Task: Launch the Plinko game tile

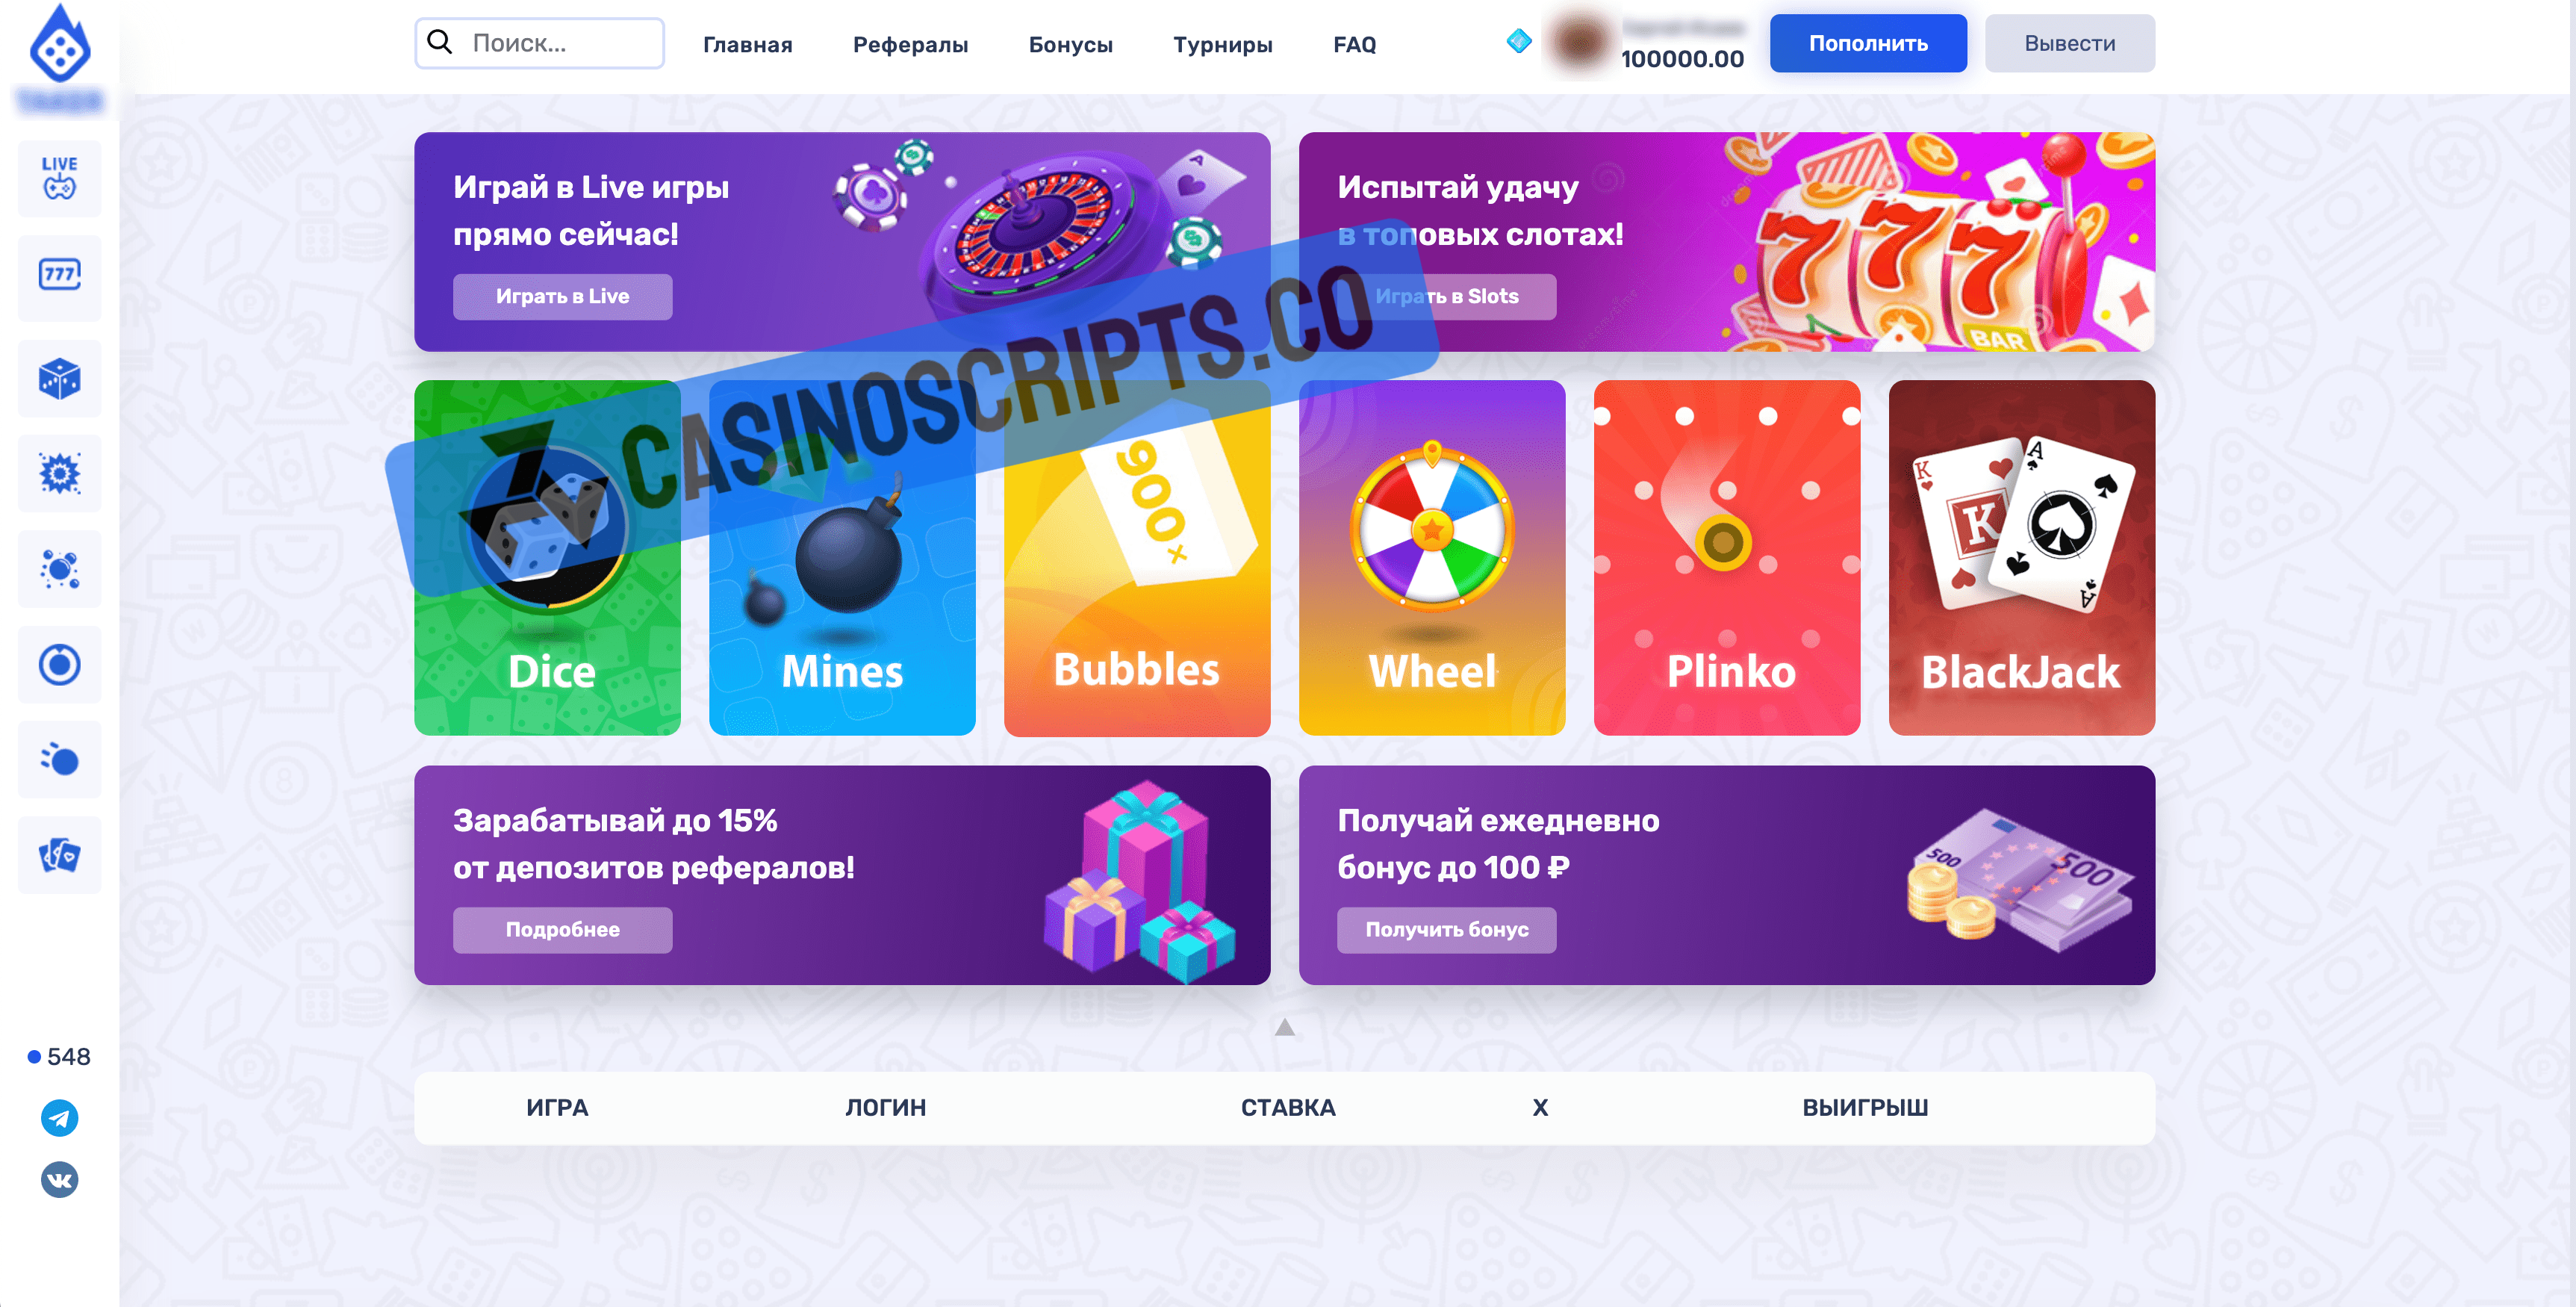Action: (1726, 557)
